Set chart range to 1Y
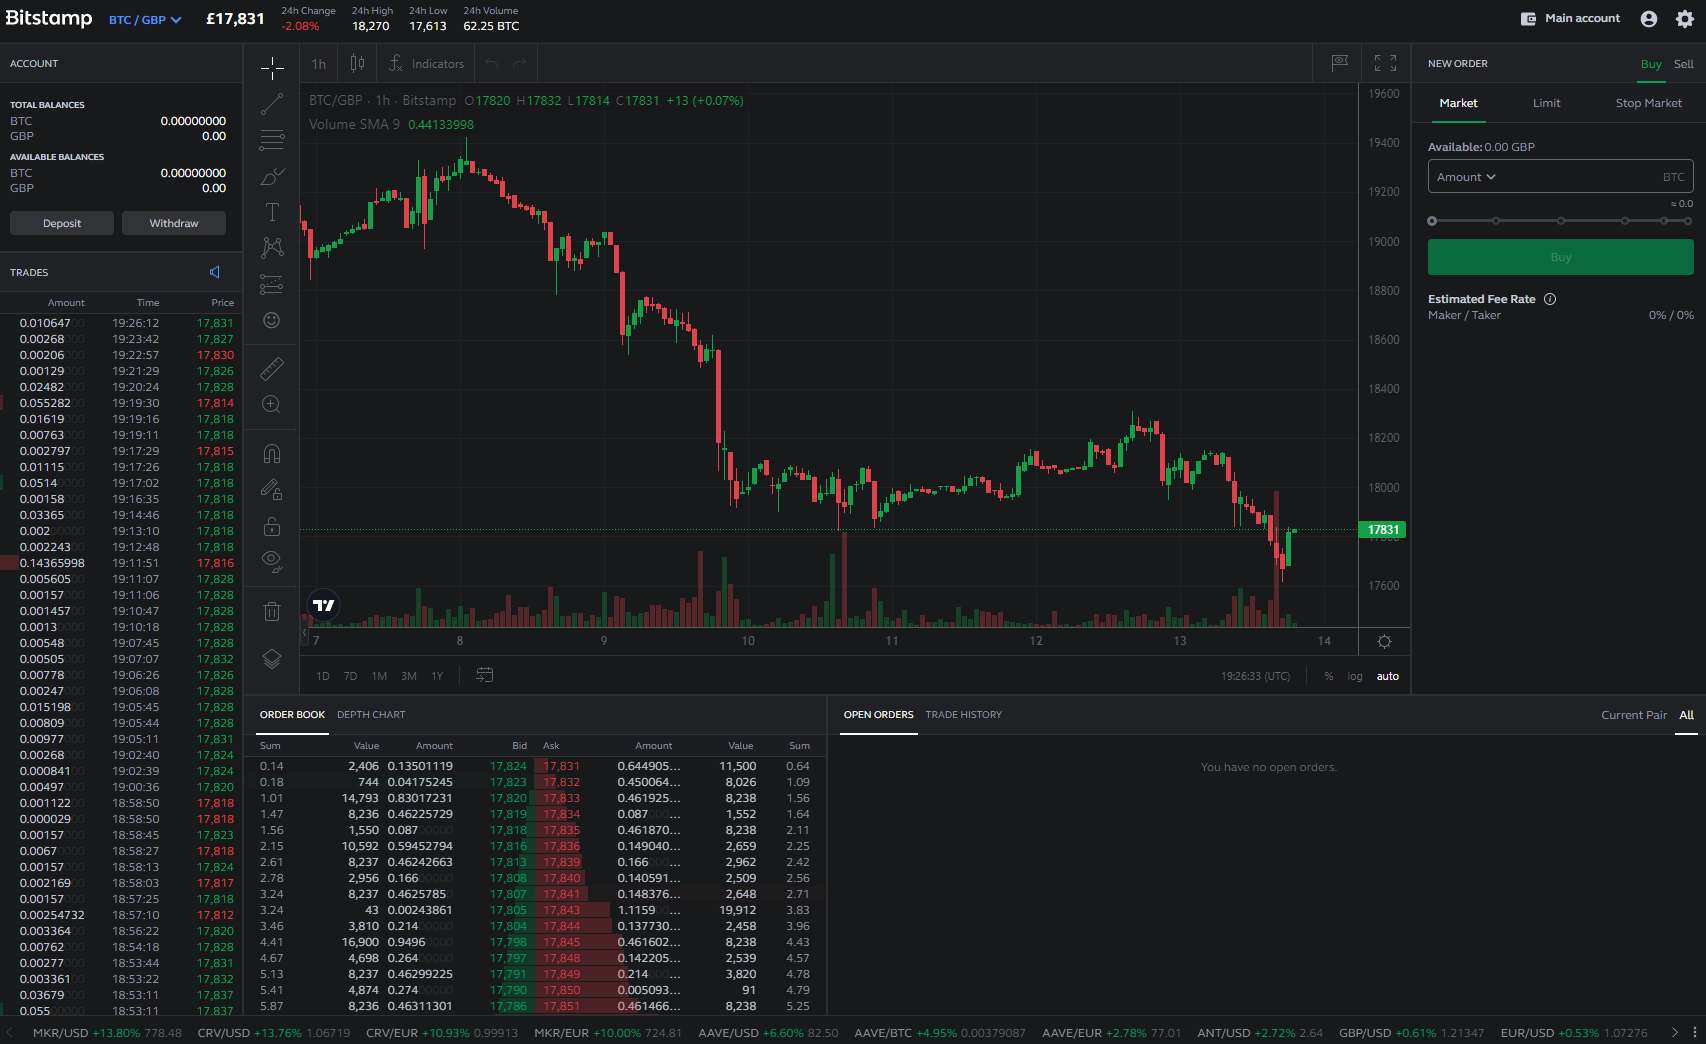 point(437,676)
